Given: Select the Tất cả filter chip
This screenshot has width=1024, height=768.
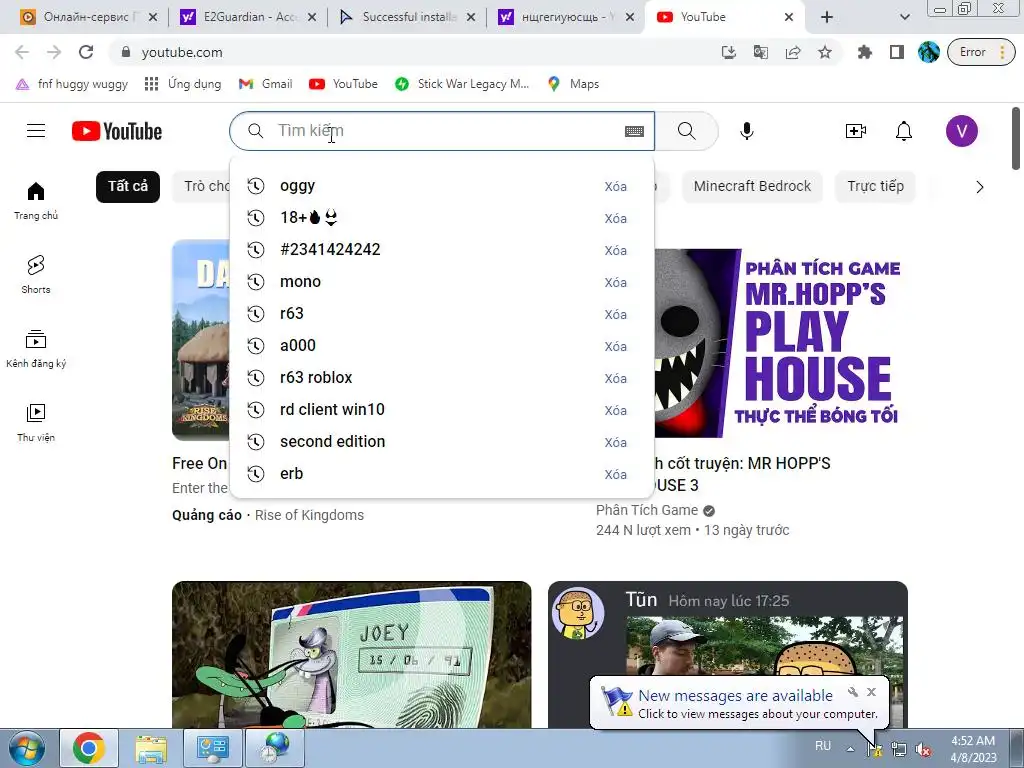Looking at the screenshot, I should pos(128,186).
